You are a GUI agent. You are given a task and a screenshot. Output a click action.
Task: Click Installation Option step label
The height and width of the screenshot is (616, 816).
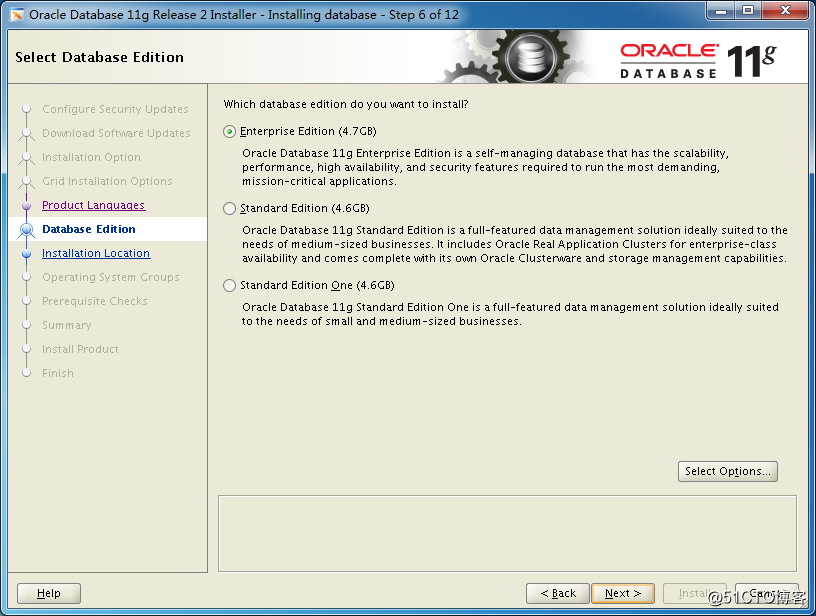[x=92, y=157]
